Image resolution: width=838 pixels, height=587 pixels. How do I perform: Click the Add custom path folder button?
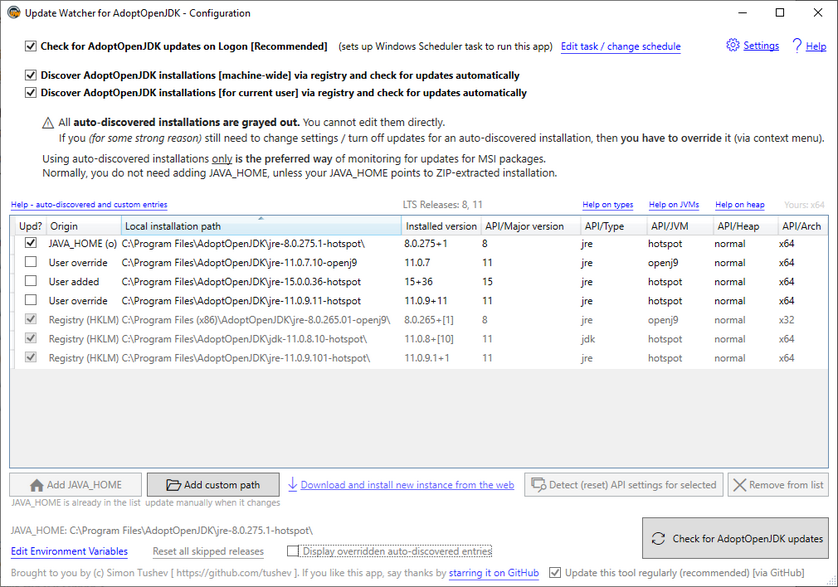[213, 485]
